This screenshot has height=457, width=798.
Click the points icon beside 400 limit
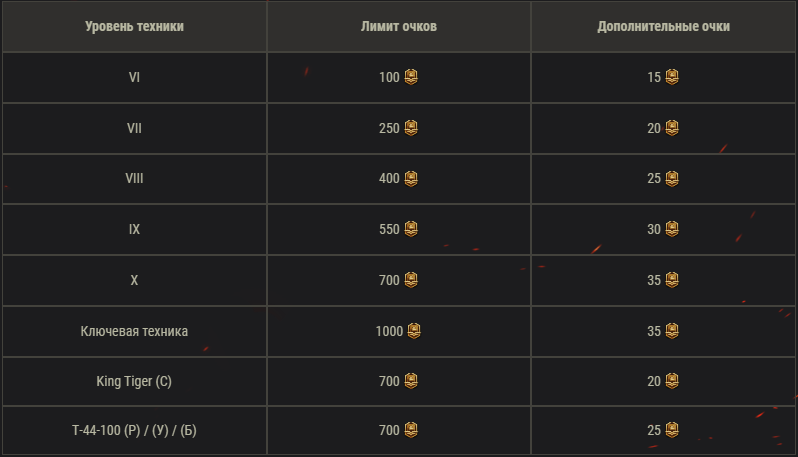[411, 179]
